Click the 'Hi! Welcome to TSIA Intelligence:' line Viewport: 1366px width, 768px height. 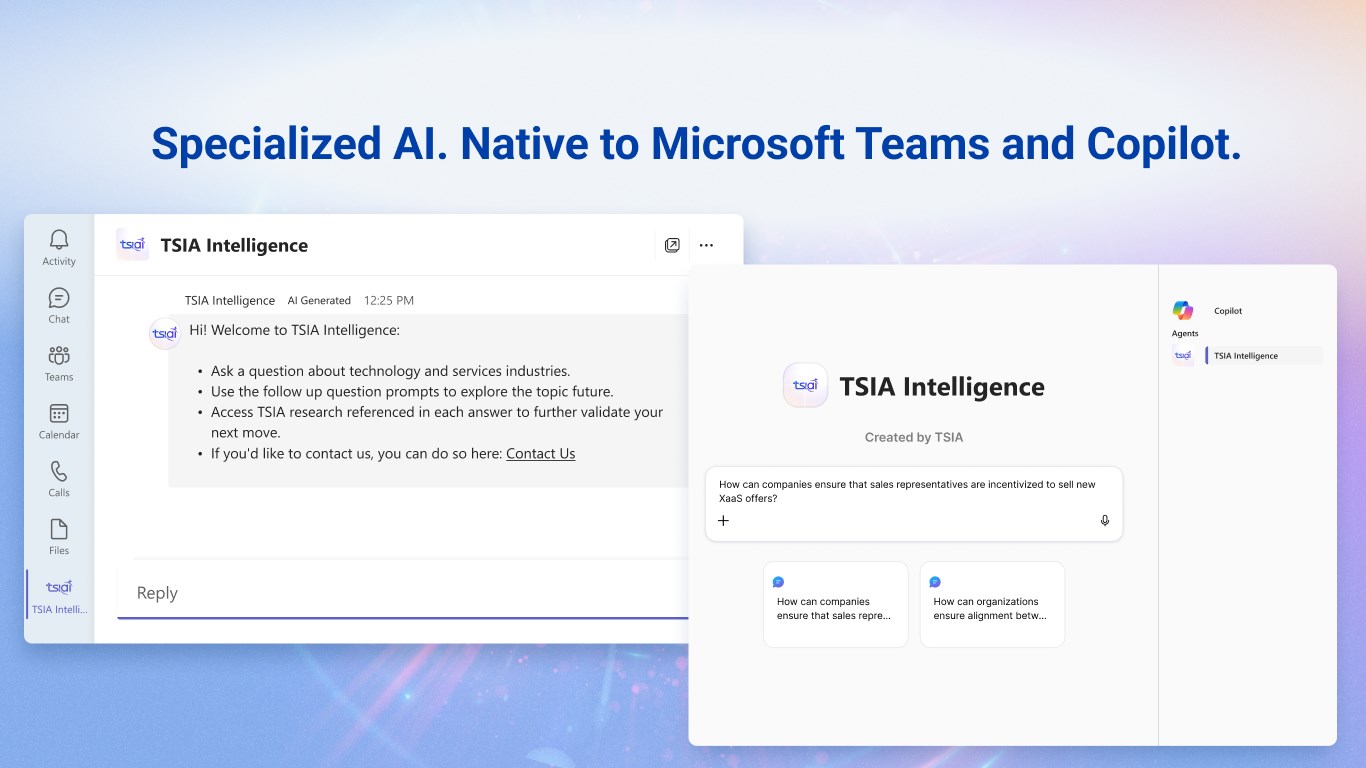click(x=294, y=330)
